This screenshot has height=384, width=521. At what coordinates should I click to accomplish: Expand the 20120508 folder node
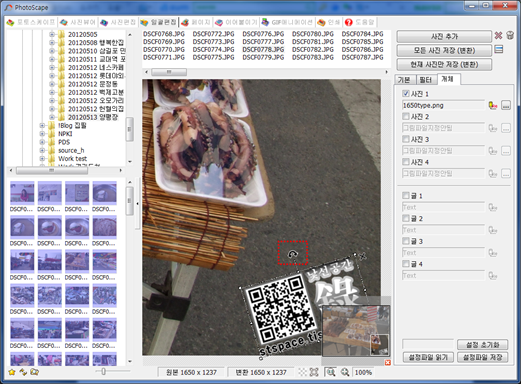pyautogui.click(x=52, y=43)
